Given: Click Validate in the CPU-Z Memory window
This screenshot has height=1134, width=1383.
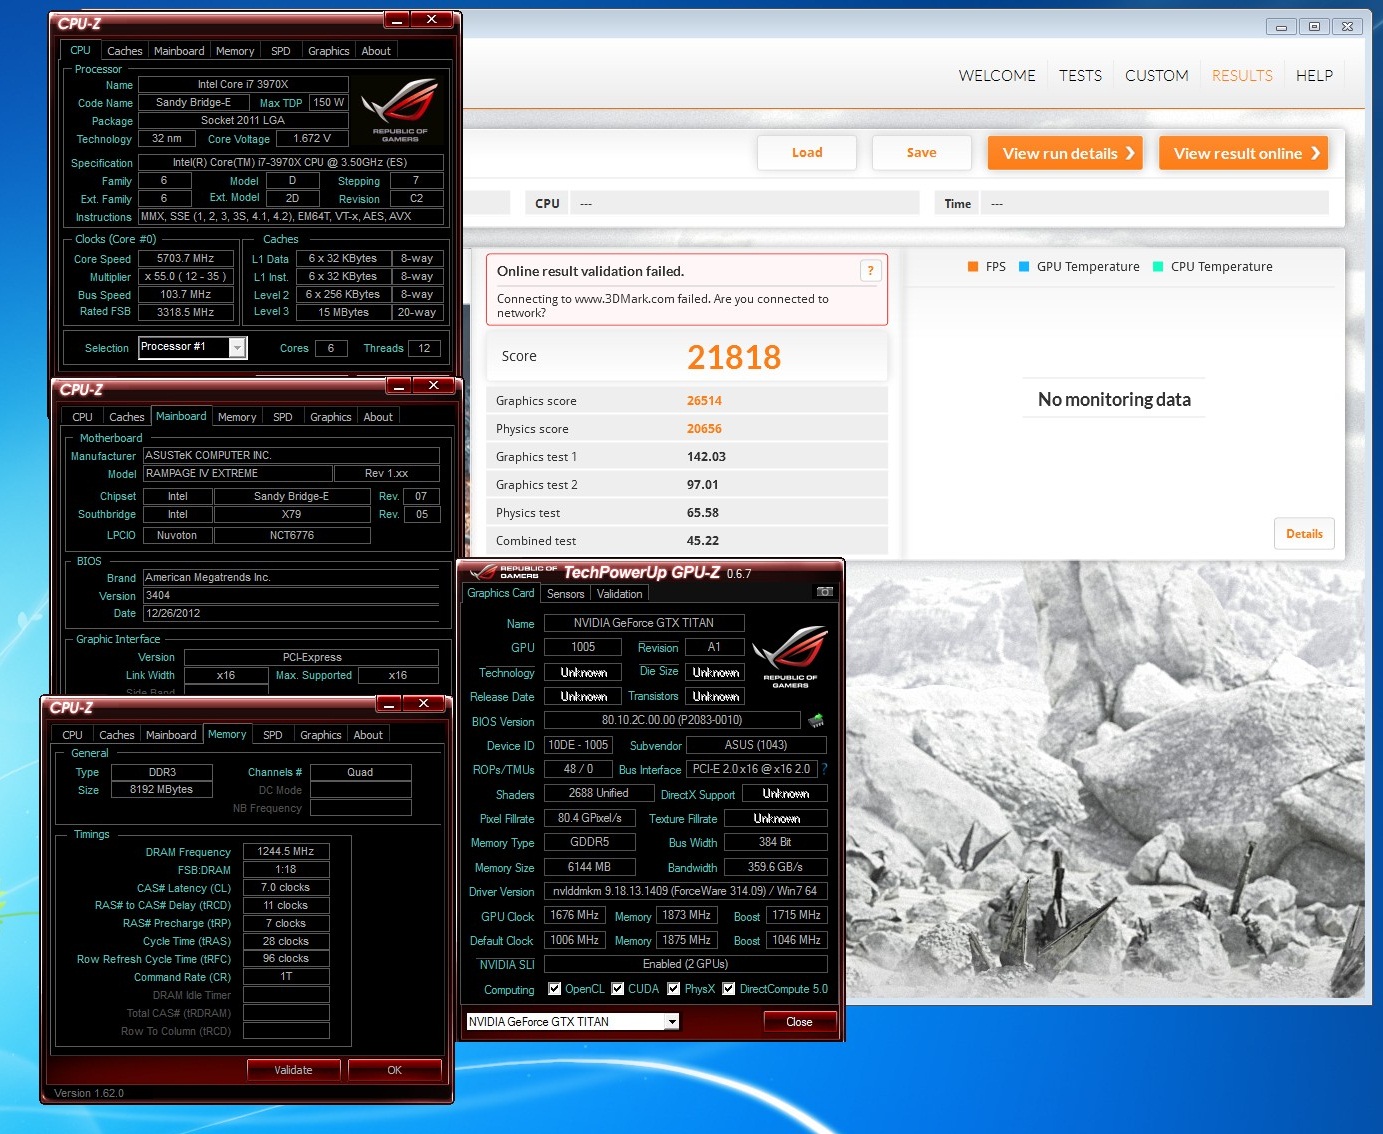Looking at the screenshot, I should click(x=293, y=1069).
